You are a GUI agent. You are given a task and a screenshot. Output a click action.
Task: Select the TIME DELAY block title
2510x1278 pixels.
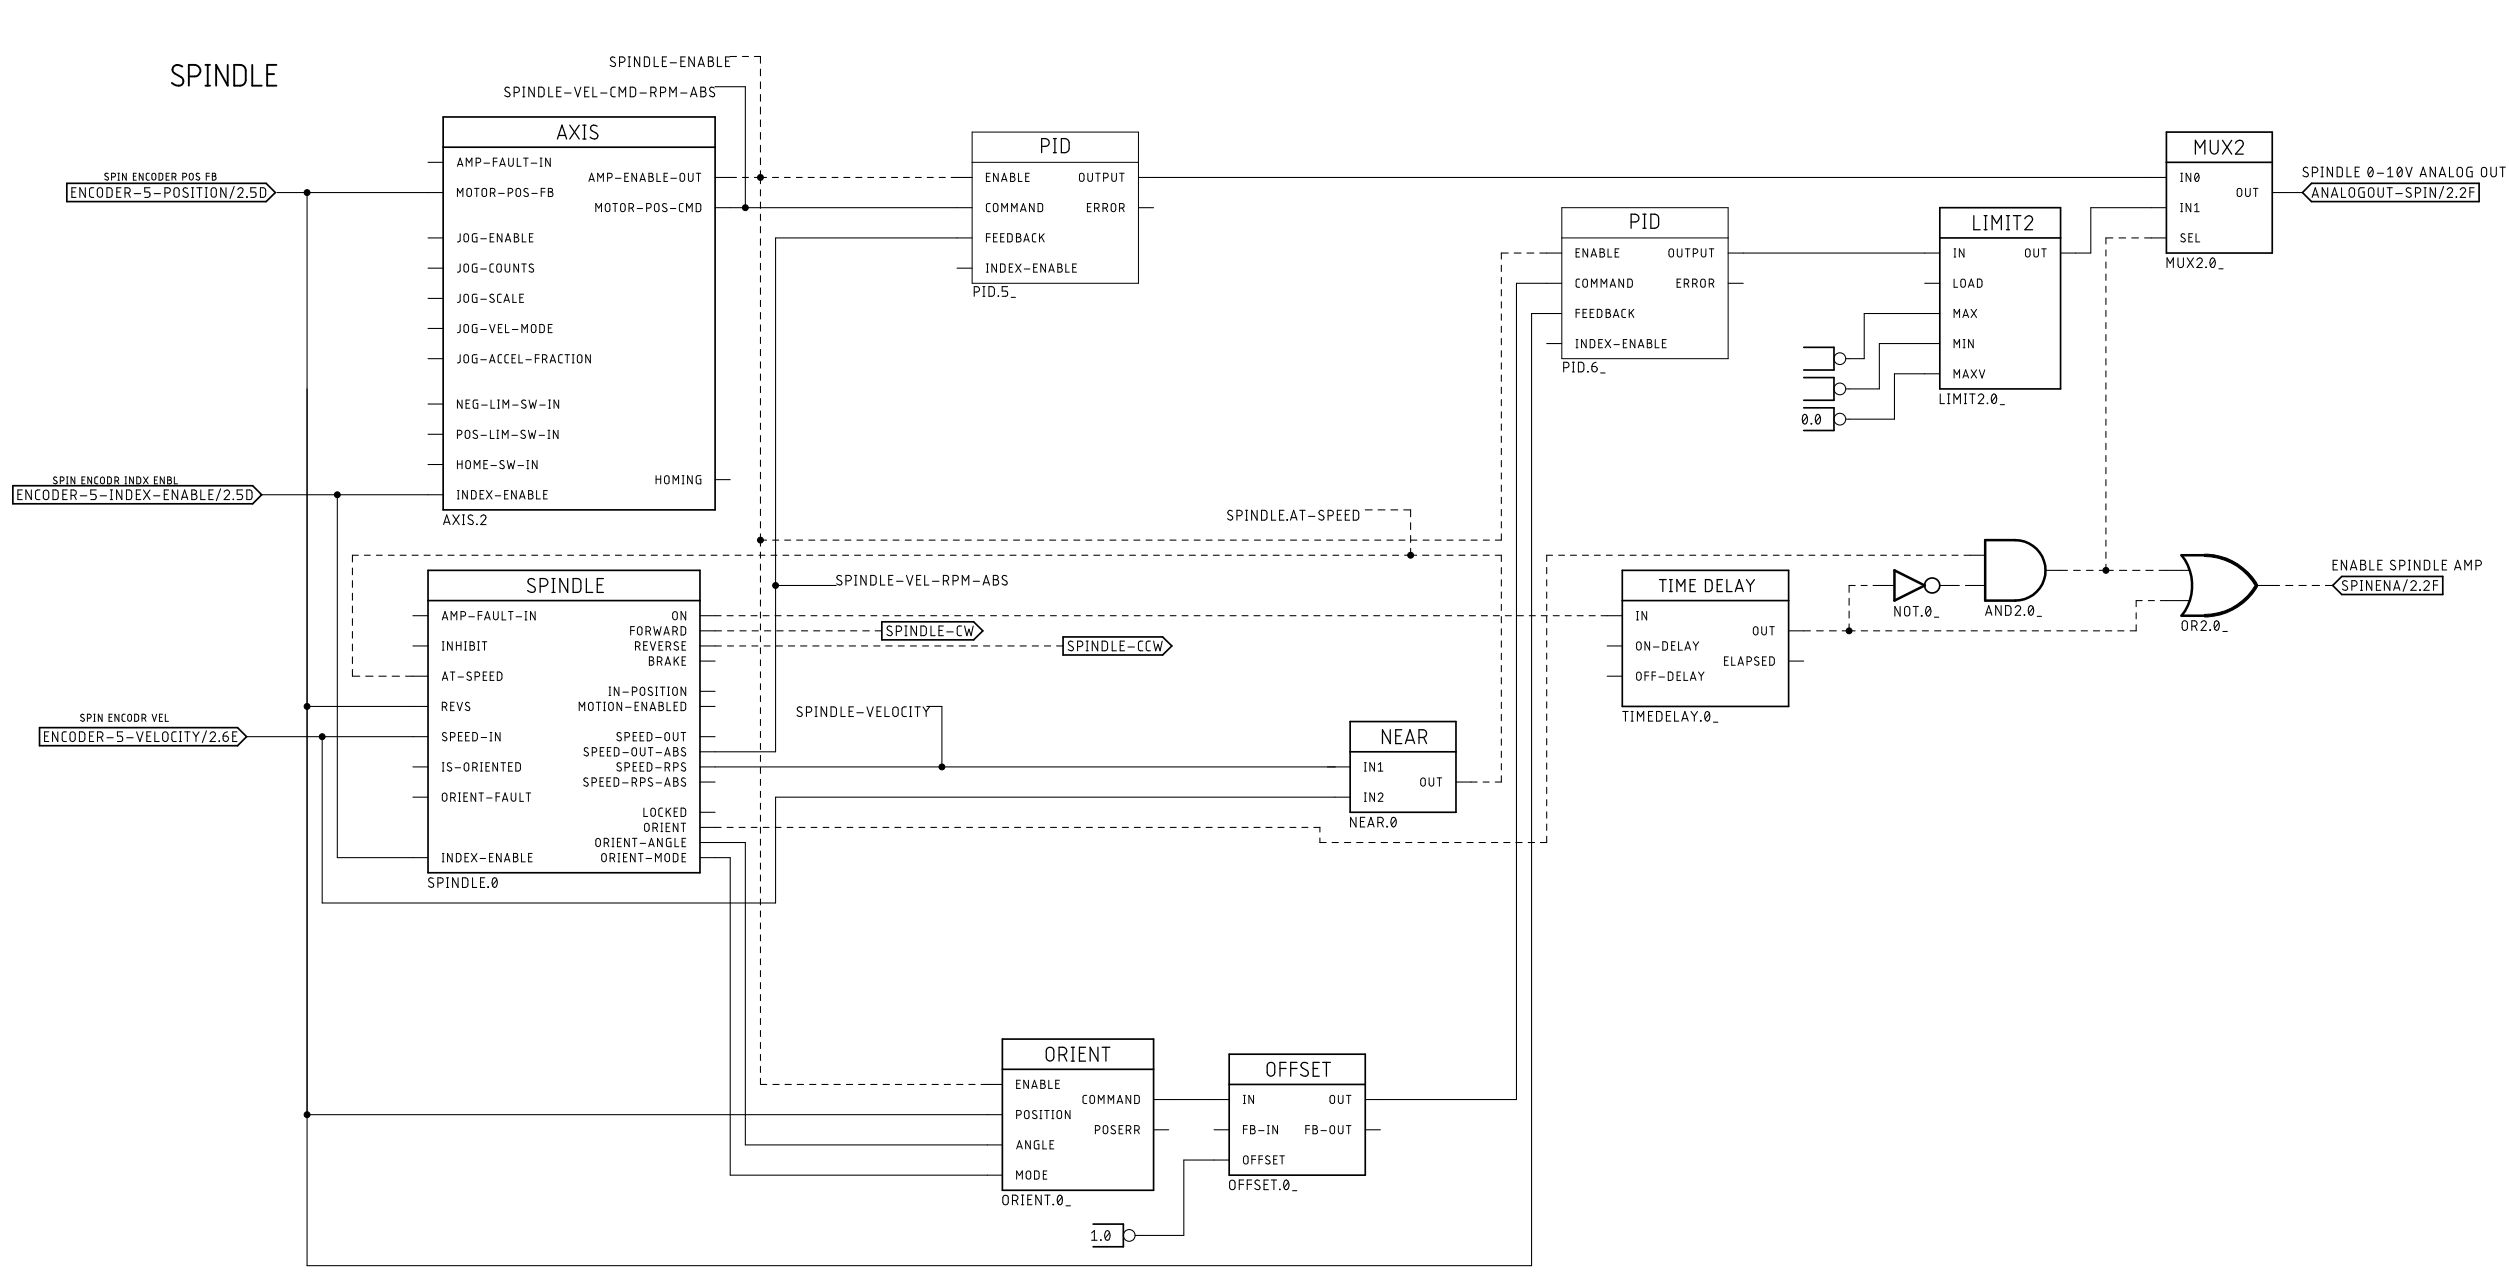pos(1705,586)
